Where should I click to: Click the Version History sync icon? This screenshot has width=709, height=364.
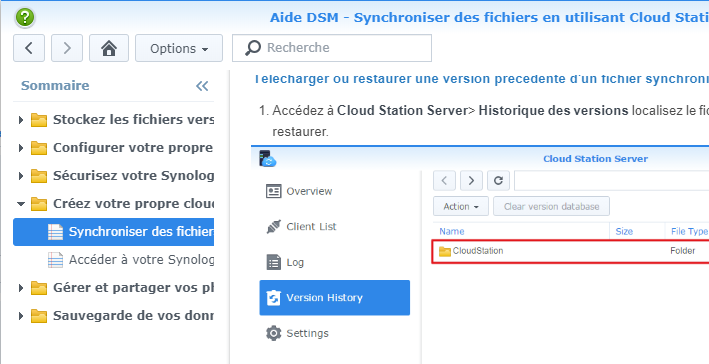(x=274, y=298)
